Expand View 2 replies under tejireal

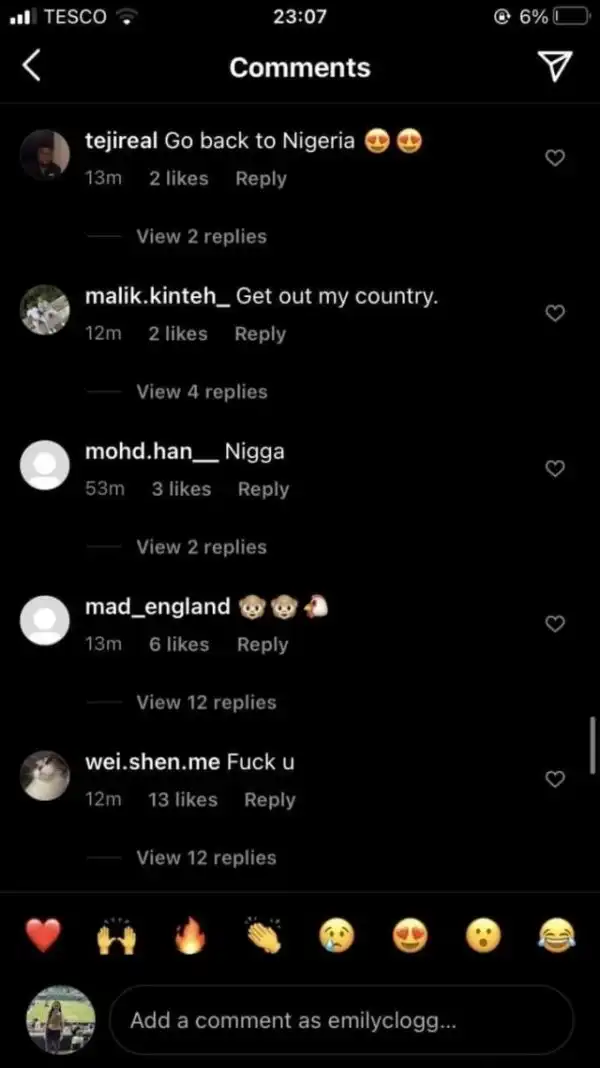coord(202,236)
